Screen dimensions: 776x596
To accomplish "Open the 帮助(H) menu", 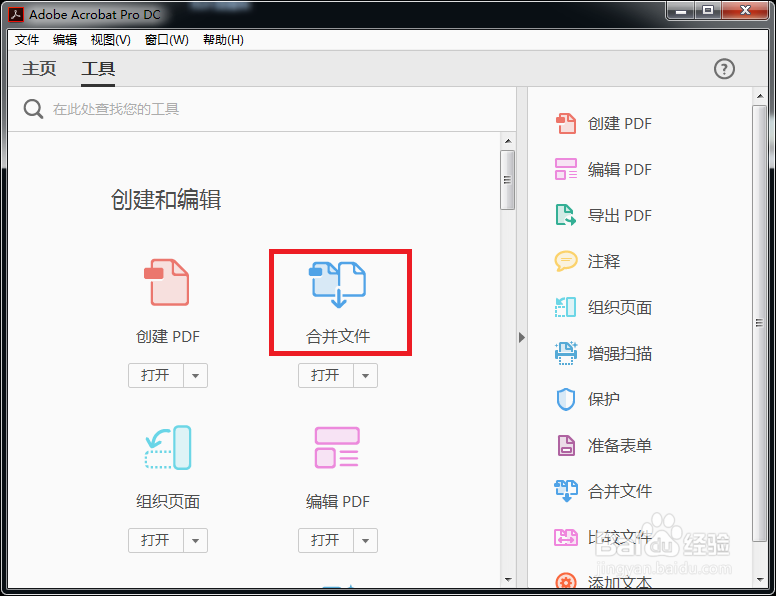I will pyautogui.click(x=223, y=40).
